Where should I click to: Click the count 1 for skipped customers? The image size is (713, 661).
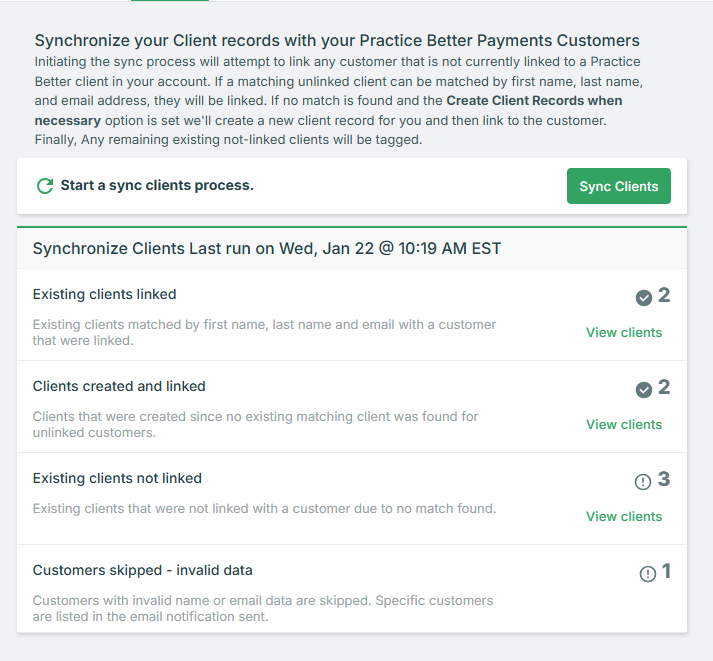[666, 571]
